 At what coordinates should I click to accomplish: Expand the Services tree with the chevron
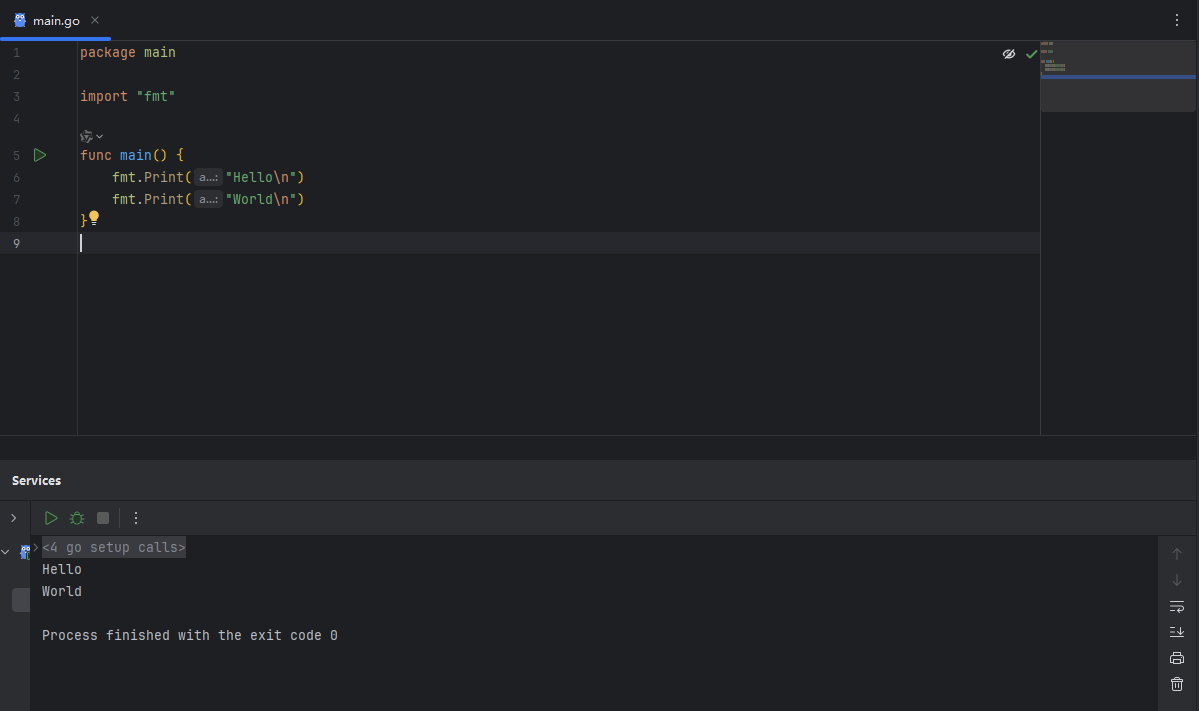coord(13,518)
